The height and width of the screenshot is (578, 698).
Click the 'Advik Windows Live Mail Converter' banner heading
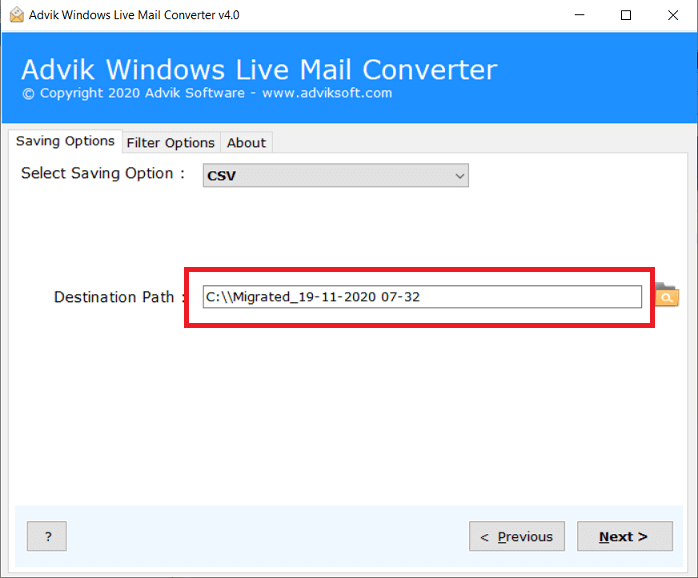point(259,69)
